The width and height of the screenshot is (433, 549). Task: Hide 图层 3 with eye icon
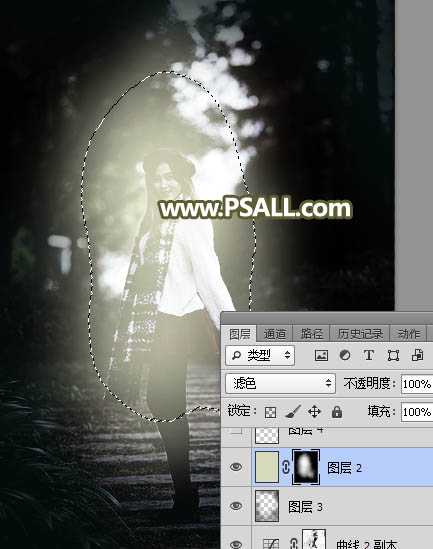(x=236, y=506)
